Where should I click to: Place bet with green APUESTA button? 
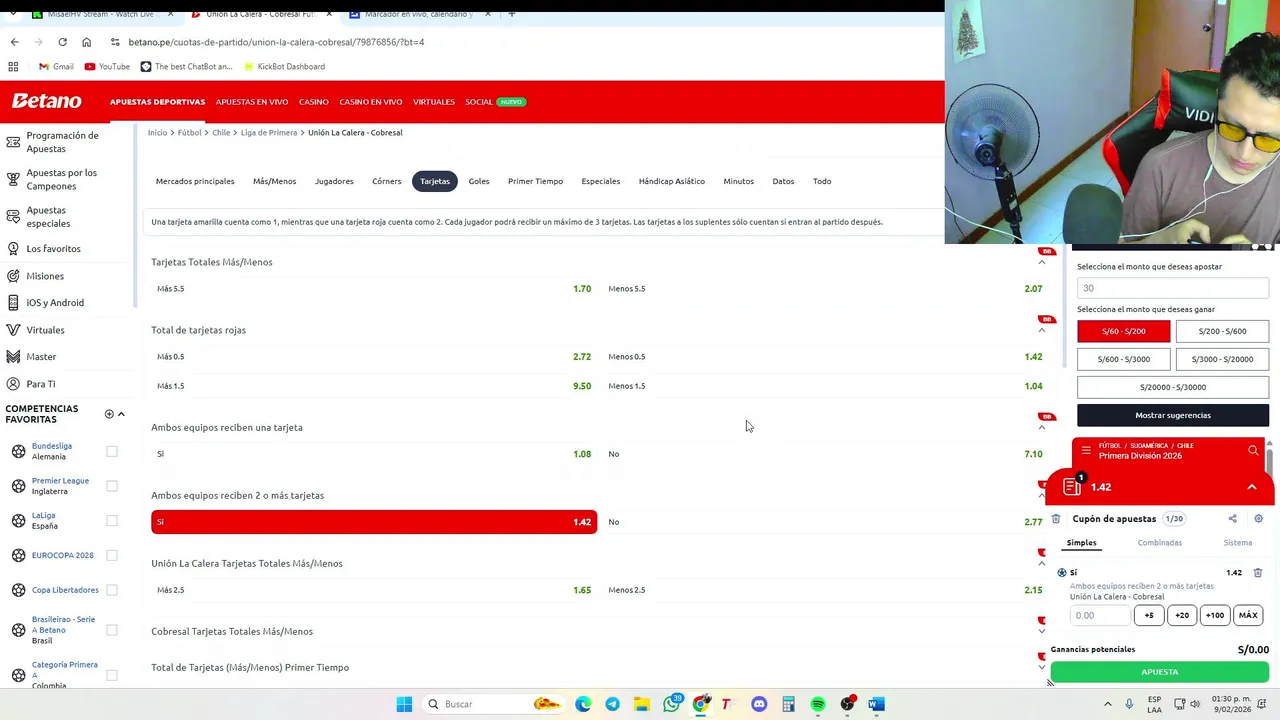tap(1160, 672)
